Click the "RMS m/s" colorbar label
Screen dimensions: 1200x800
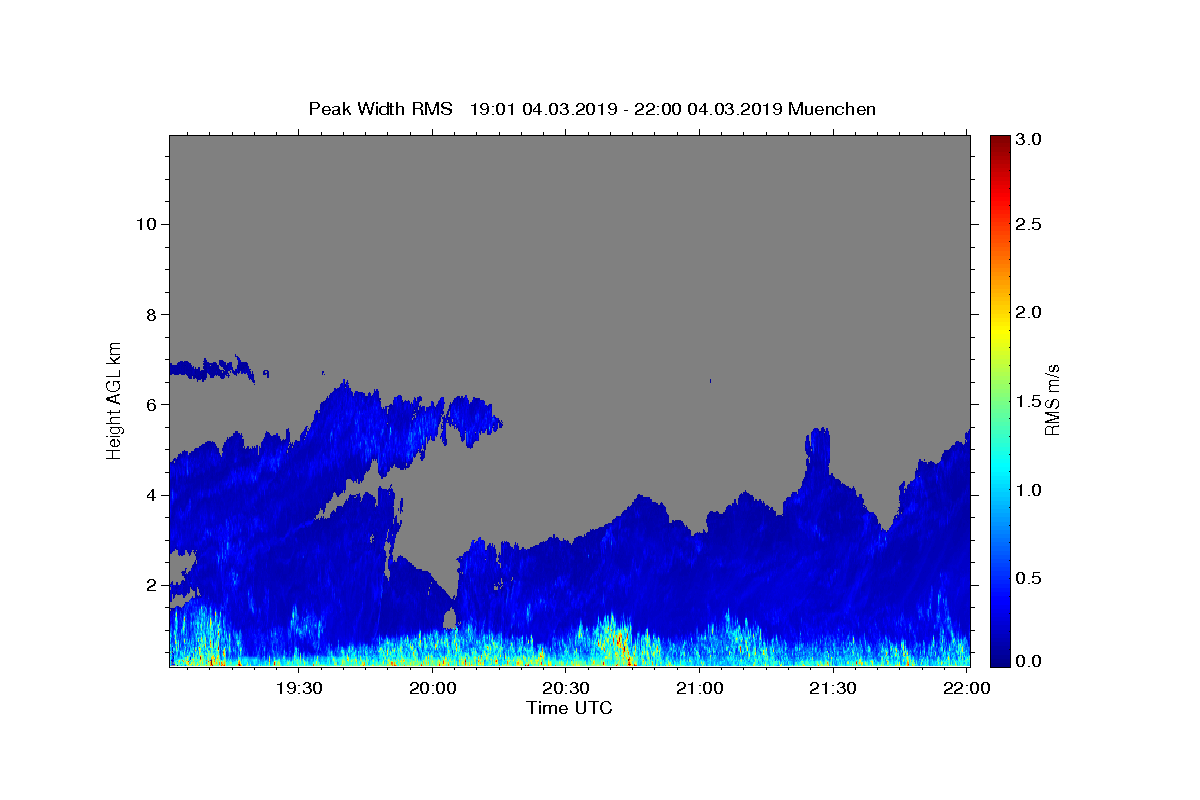tap(1052, 400)
